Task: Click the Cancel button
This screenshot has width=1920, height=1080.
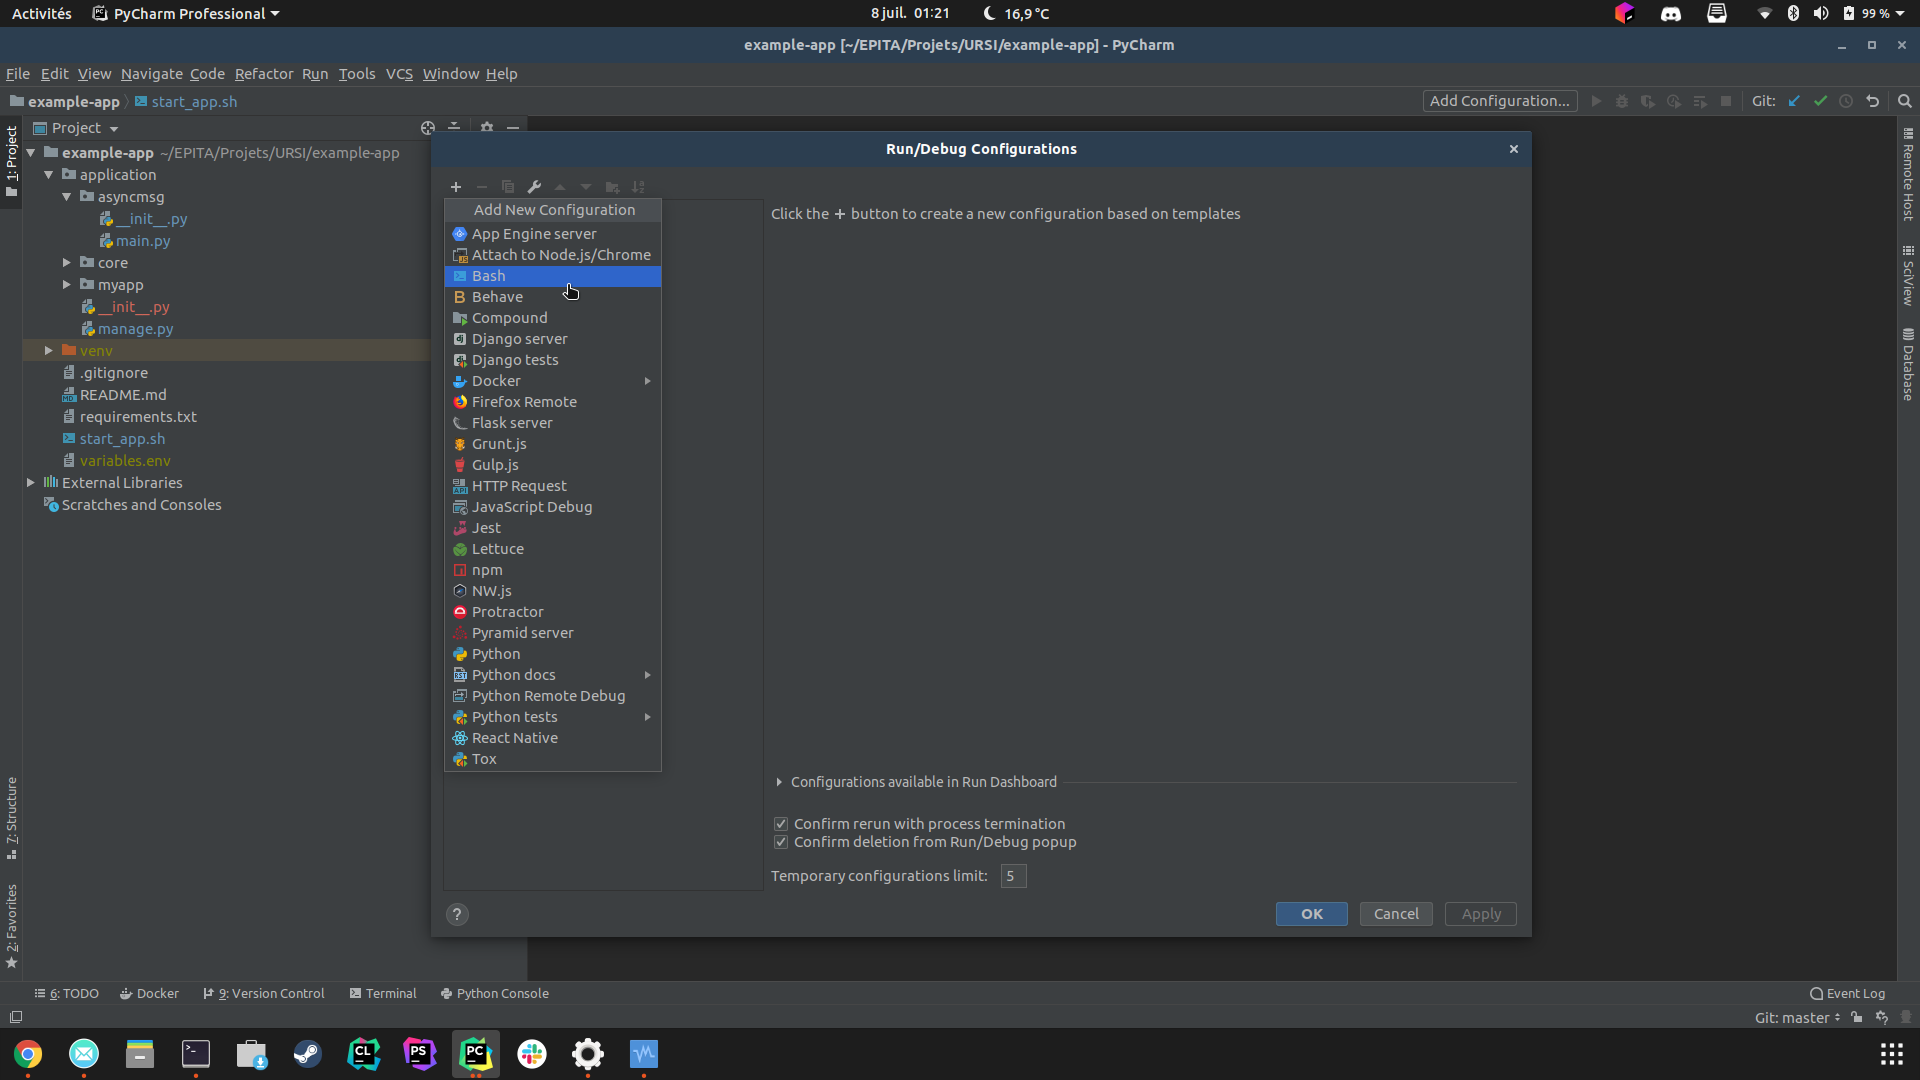Action: 1396,914
